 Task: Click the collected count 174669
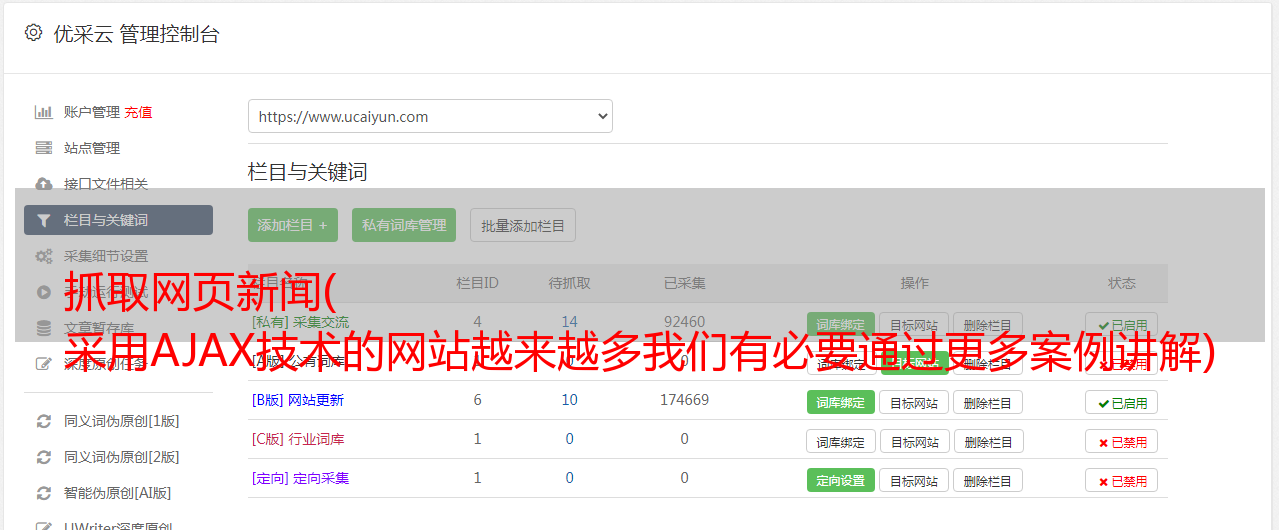point(685,400)
